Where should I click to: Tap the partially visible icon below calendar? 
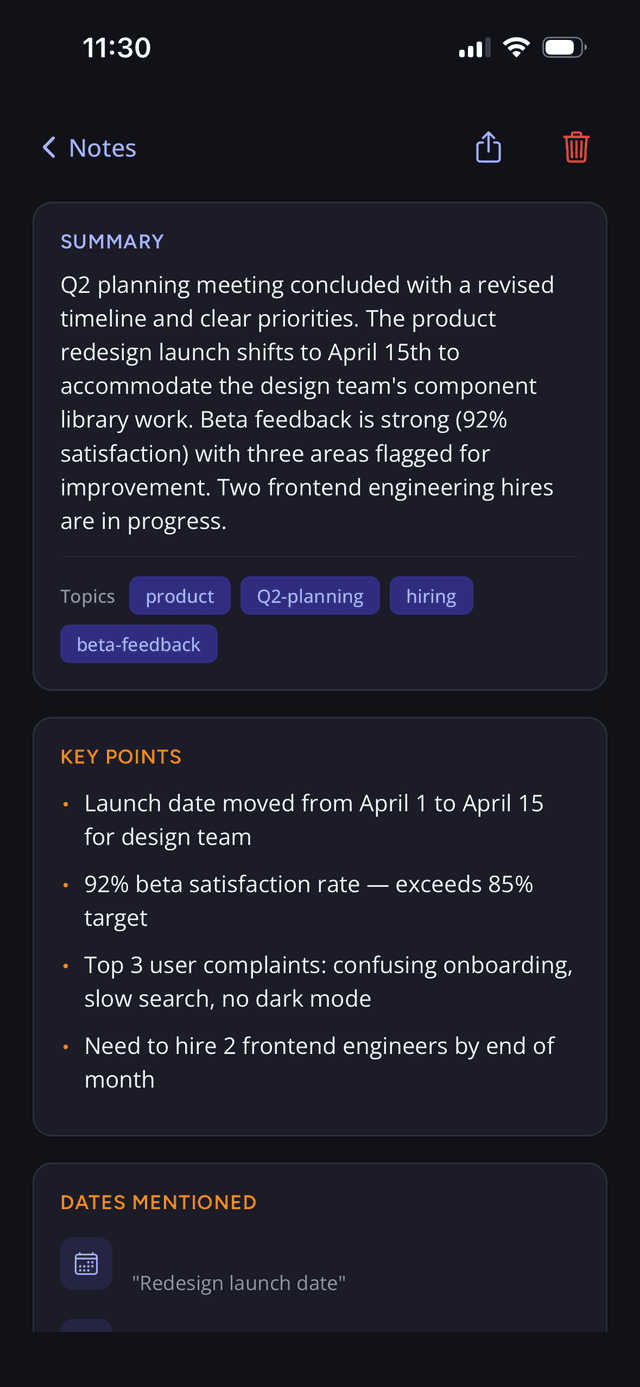point(86,1328)
